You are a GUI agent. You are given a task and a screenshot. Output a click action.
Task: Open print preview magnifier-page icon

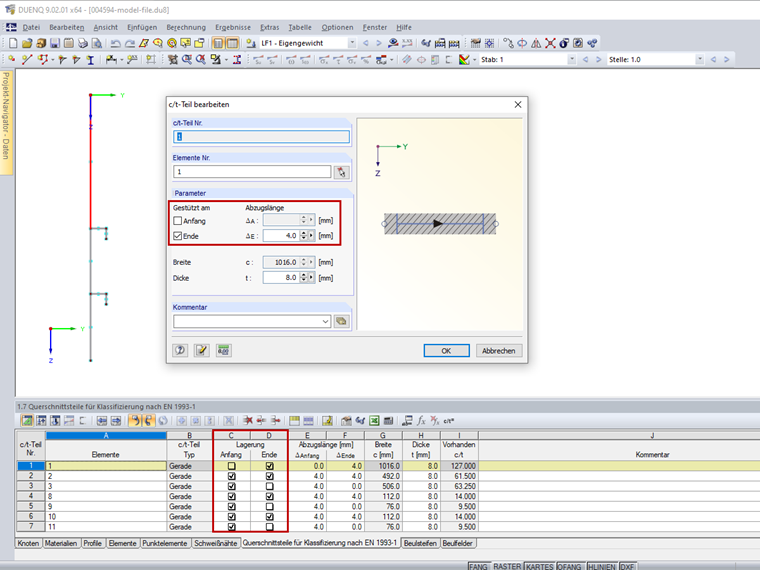pyautogui.click(x=97, y=43)
